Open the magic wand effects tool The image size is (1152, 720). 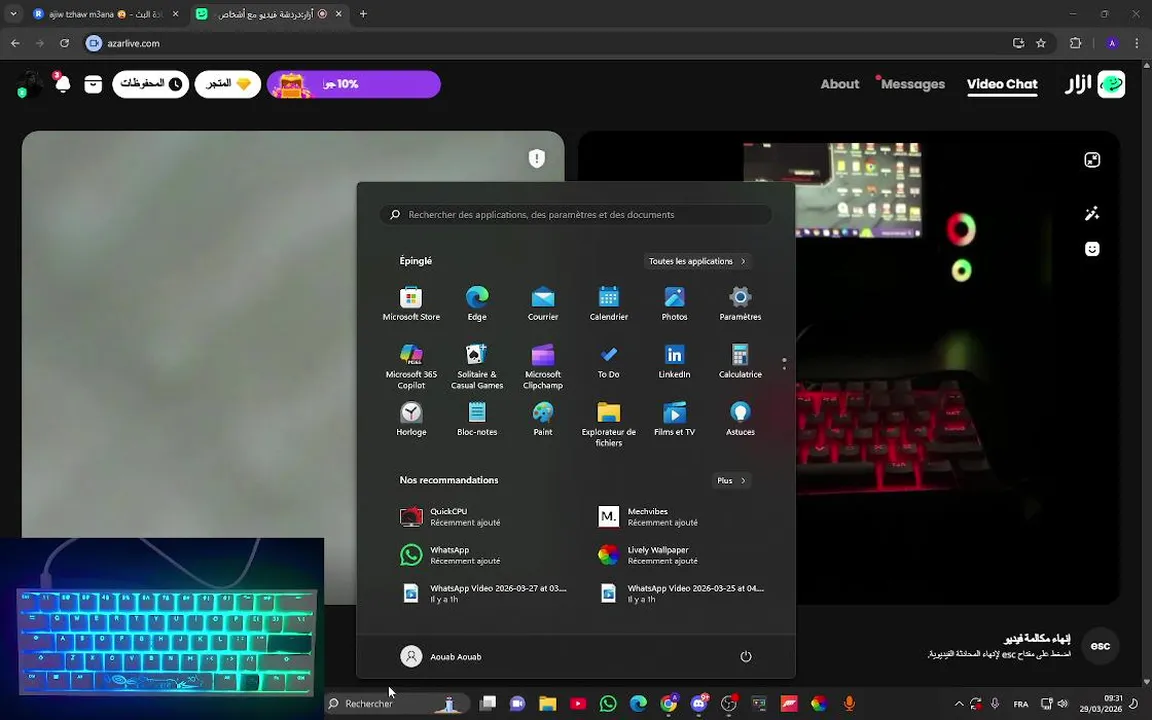point(1092,214)
